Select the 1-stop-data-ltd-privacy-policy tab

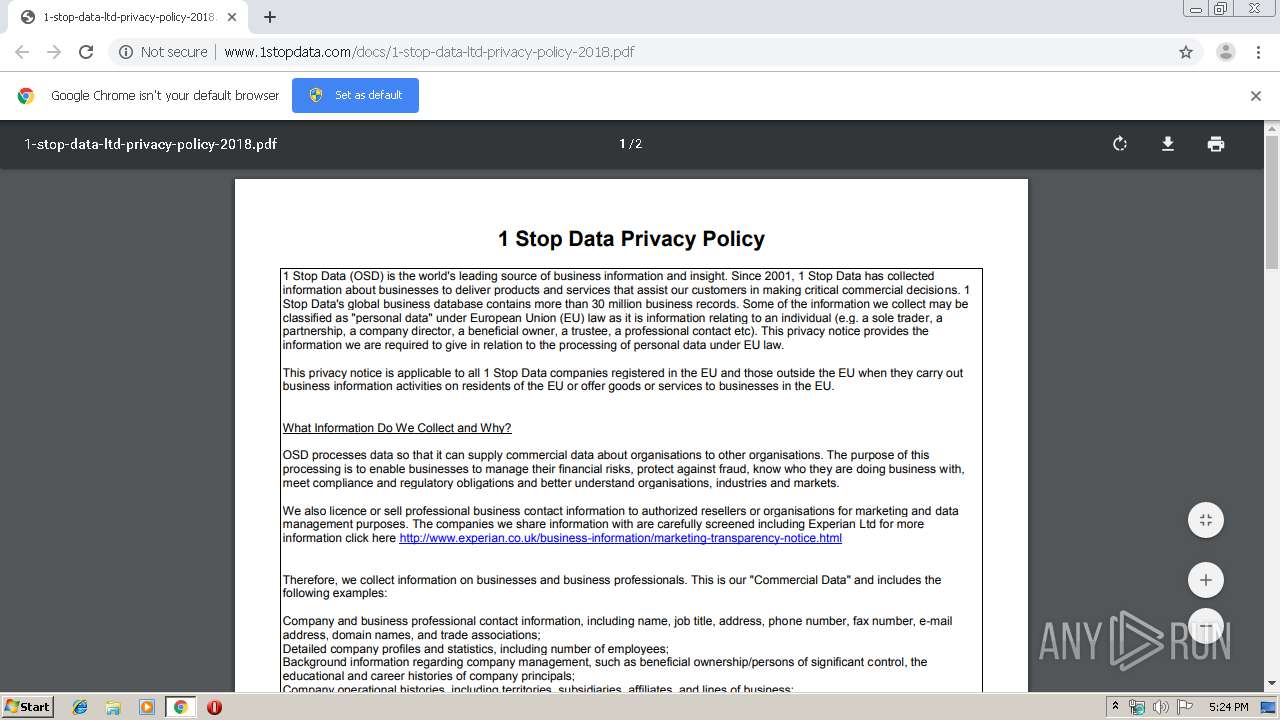127,17
